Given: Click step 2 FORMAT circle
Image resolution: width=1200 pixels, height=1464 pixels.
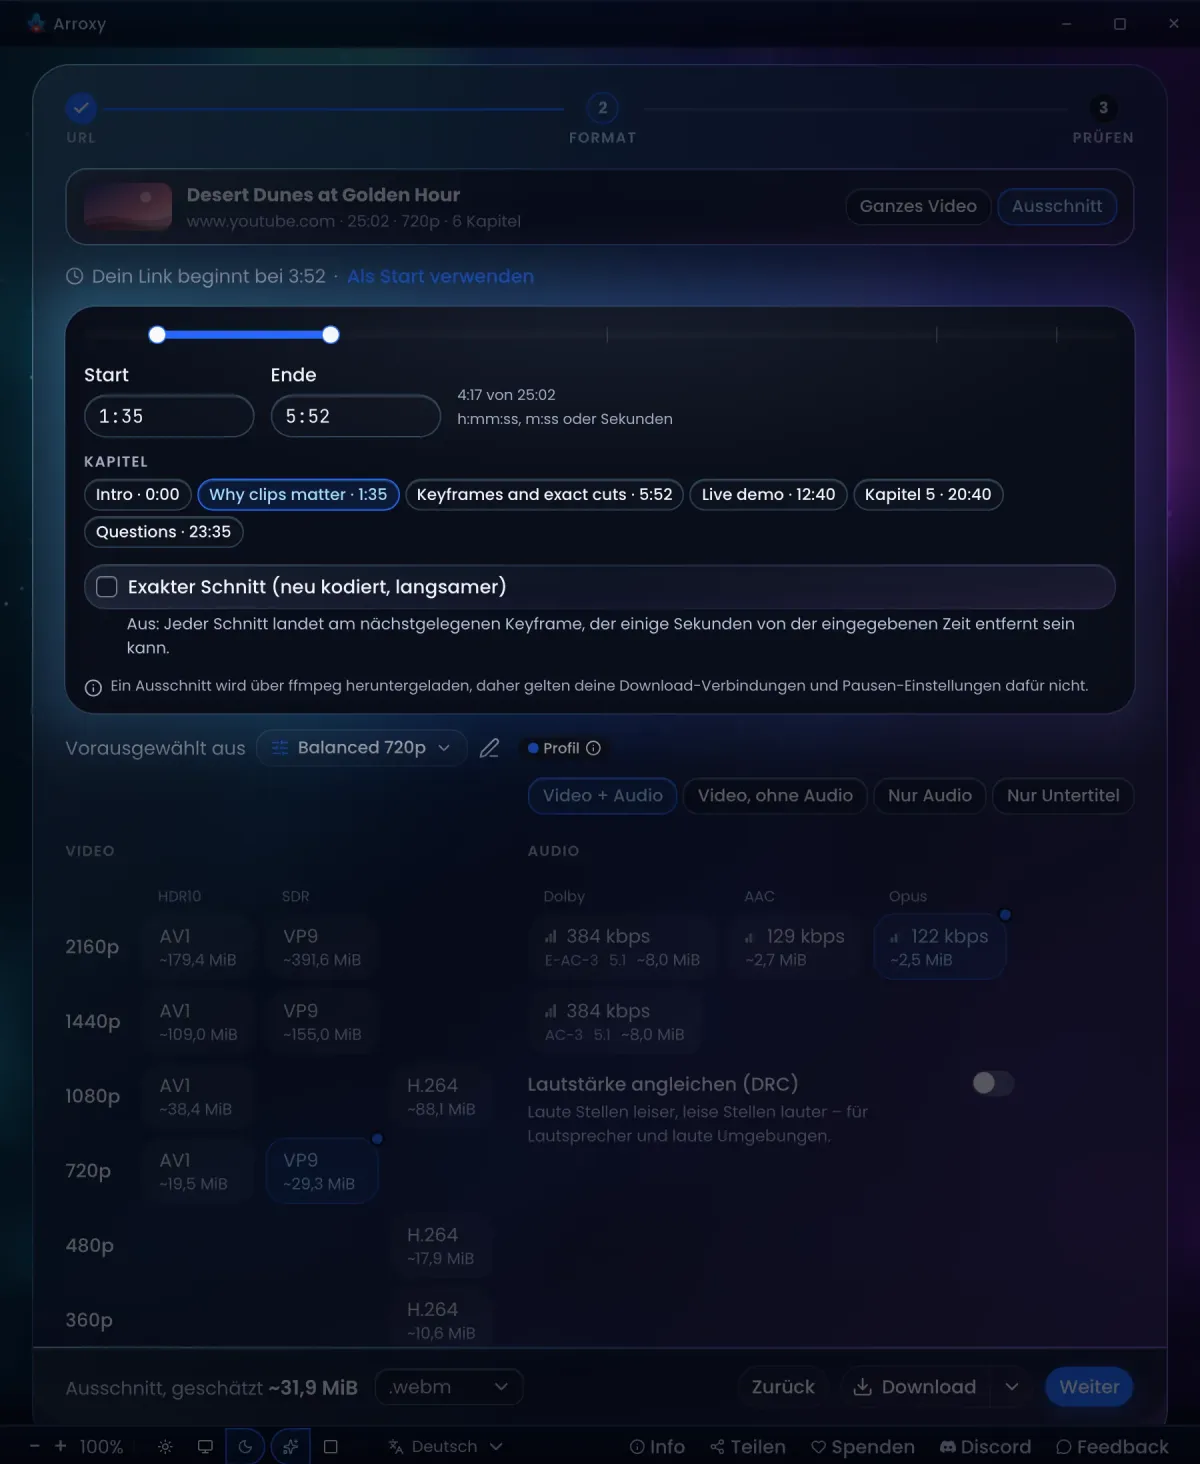Looking at the screenshot, I should [x=602, y=107].
